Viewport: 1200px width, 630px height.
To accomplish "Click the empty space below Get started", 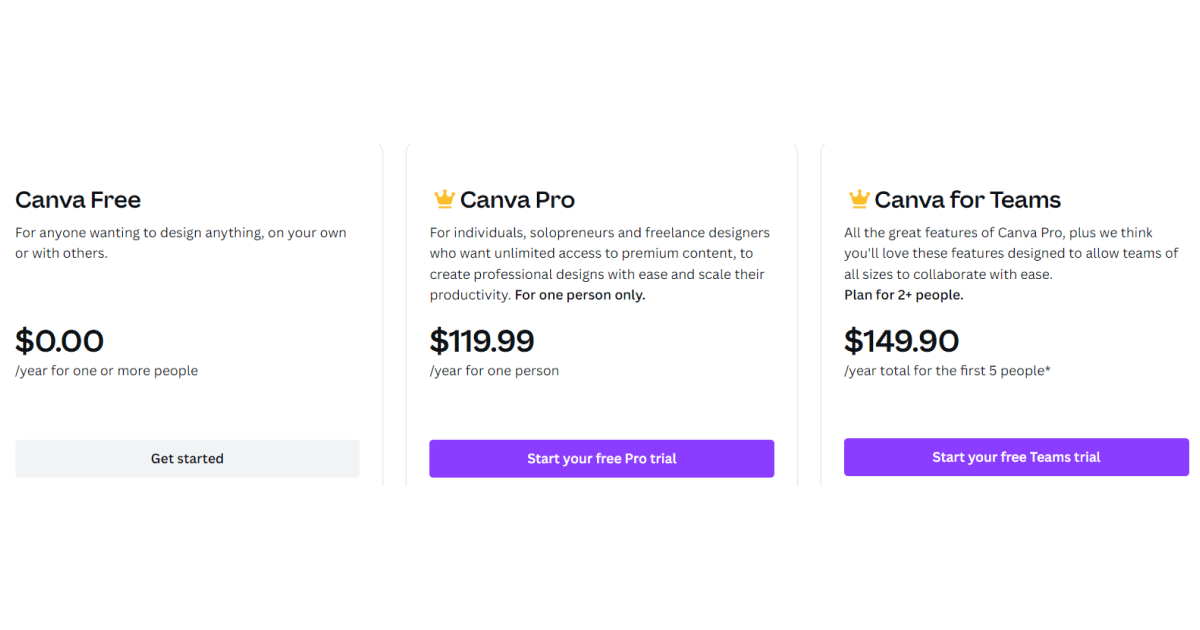I will click(x=187, y=550).
